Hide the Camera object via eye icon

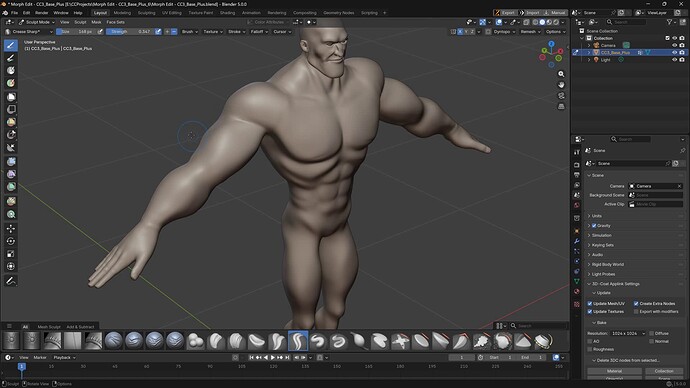(x=674, y=45)
